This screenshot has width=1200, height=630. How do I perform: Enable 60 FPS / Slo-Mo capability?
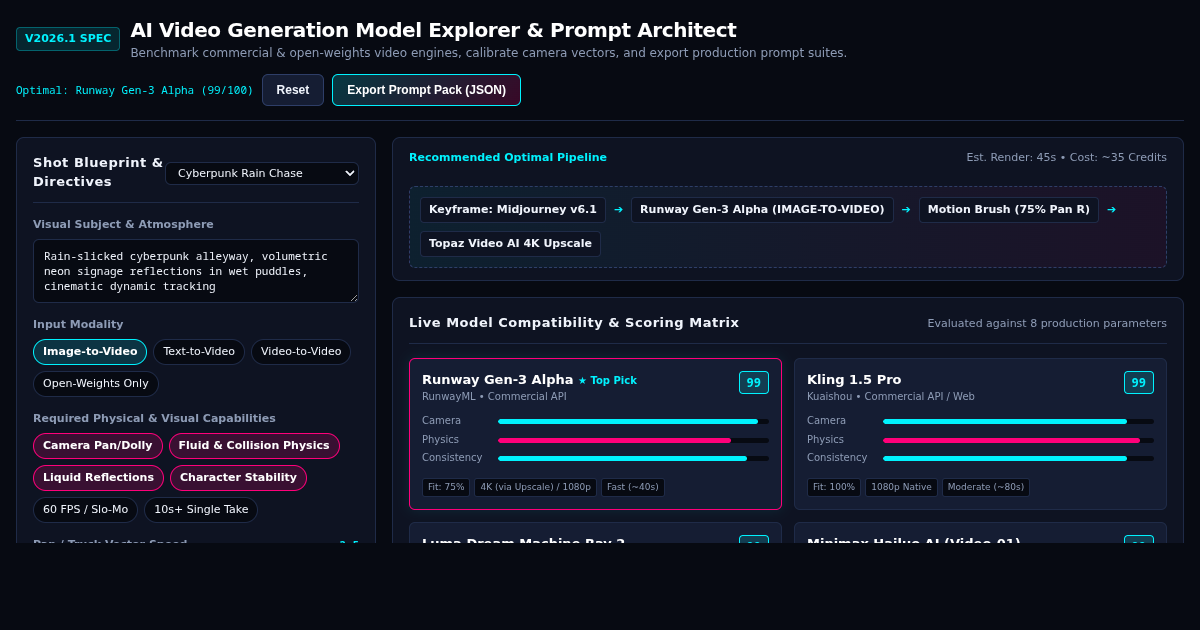[x=85, y=510]
